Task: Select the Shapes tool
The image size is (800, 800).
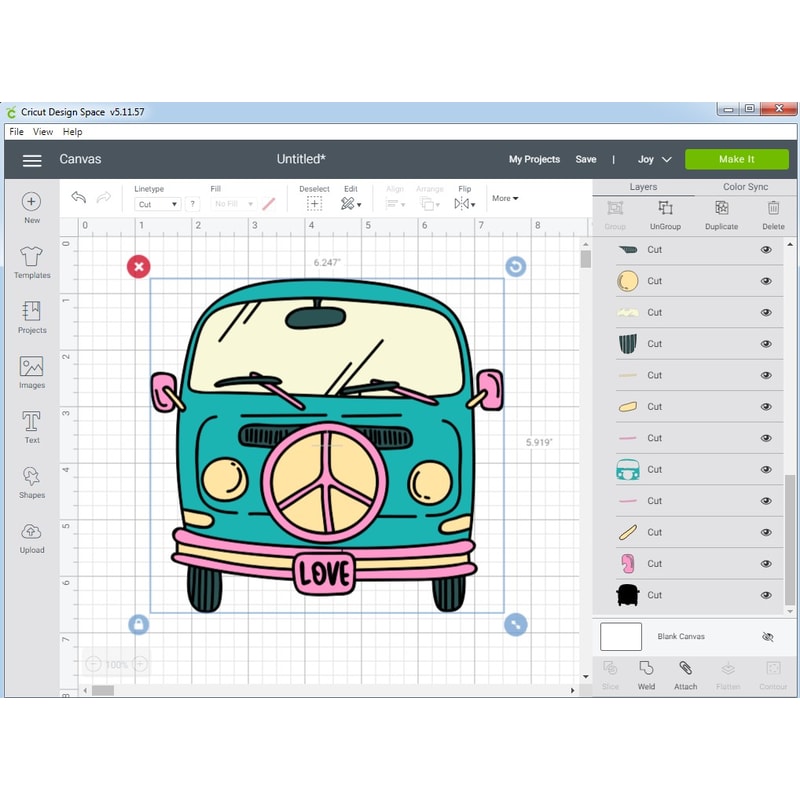Action: coord(32,482)
